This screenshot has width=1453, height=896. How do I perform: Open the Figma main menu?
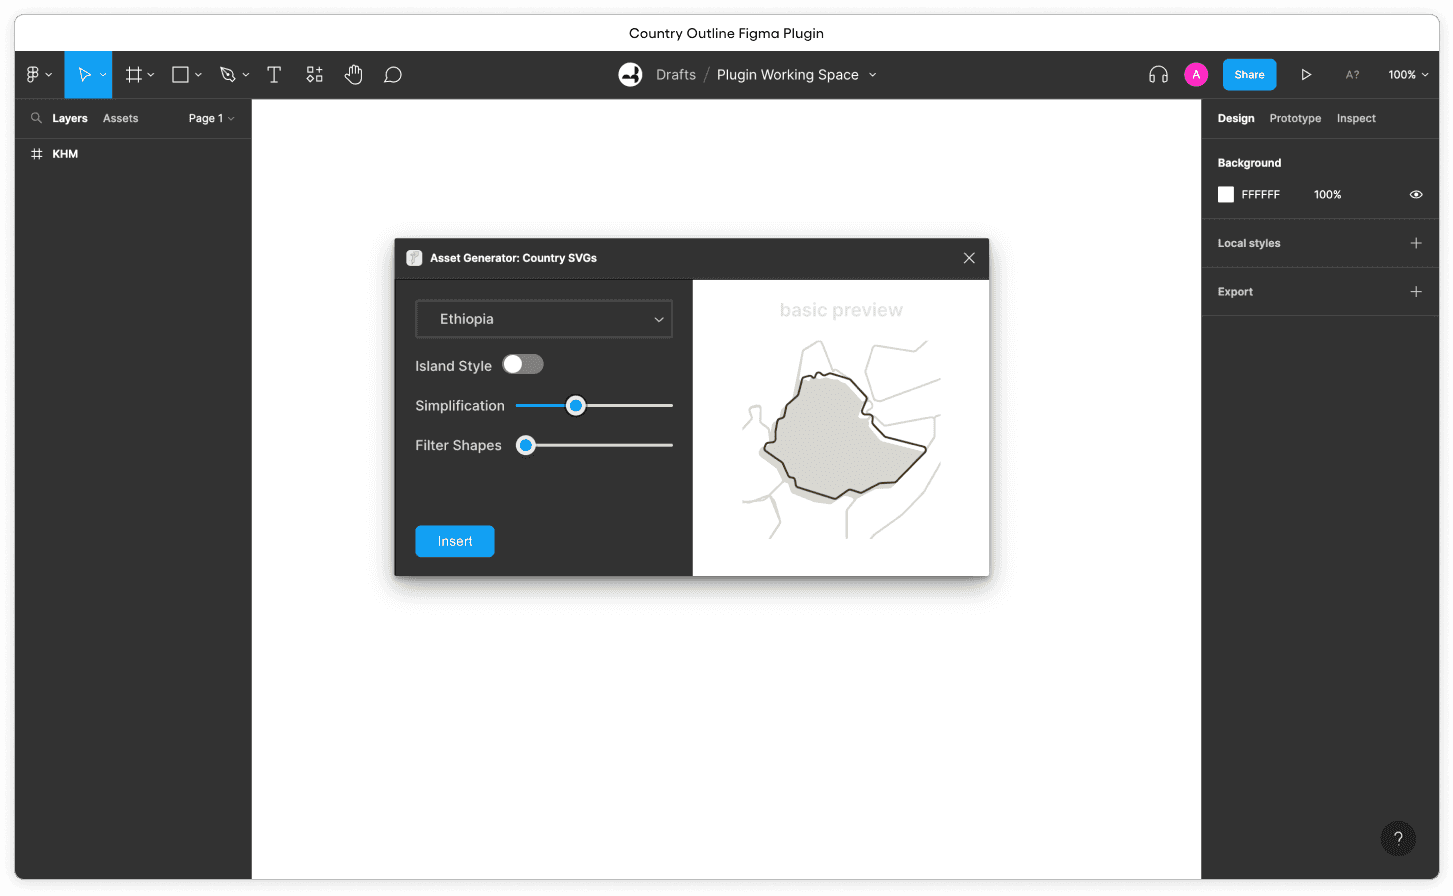[38, 75]
